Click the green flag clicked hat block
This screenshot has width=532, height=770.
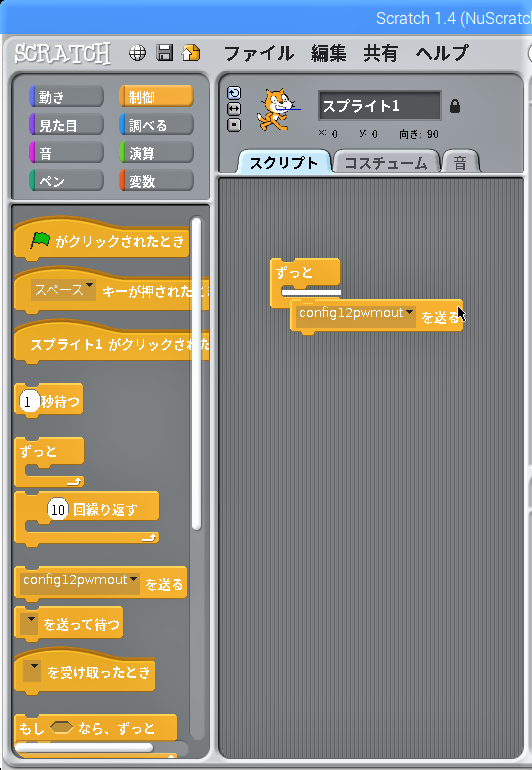pos(102,240)
